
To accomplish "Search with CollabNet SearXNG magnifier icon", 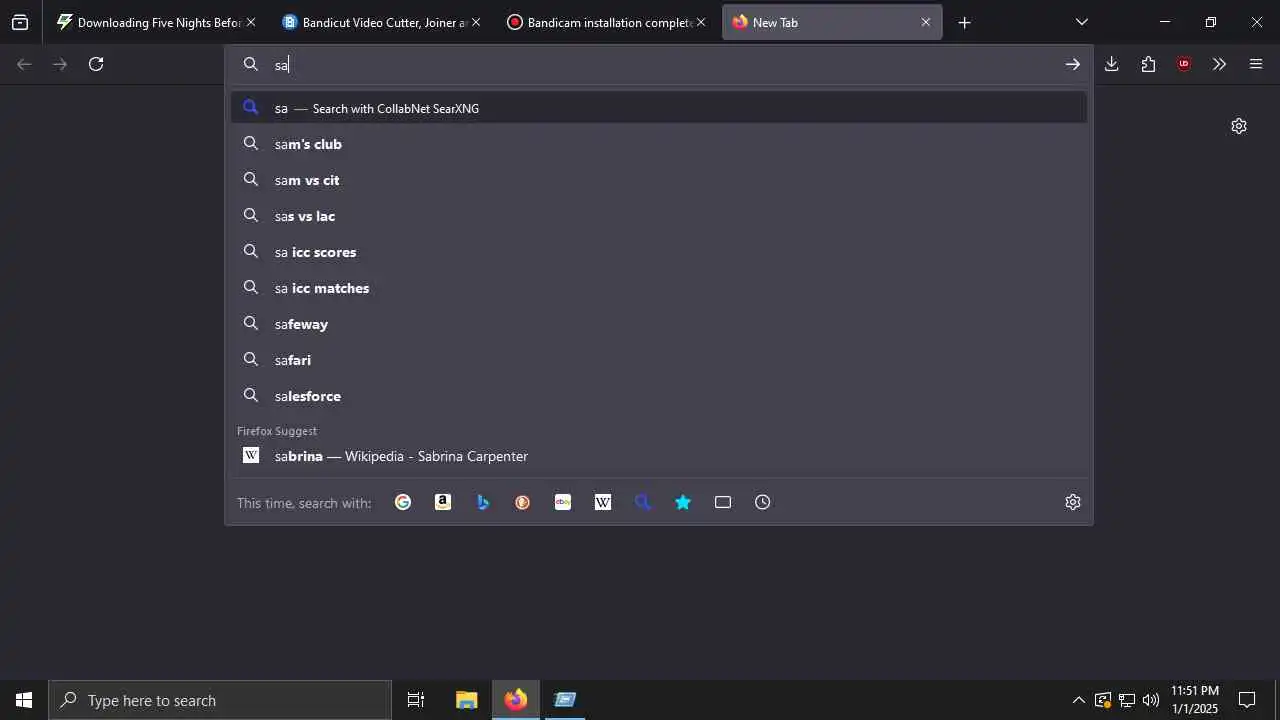I will (x=643, y=502).
